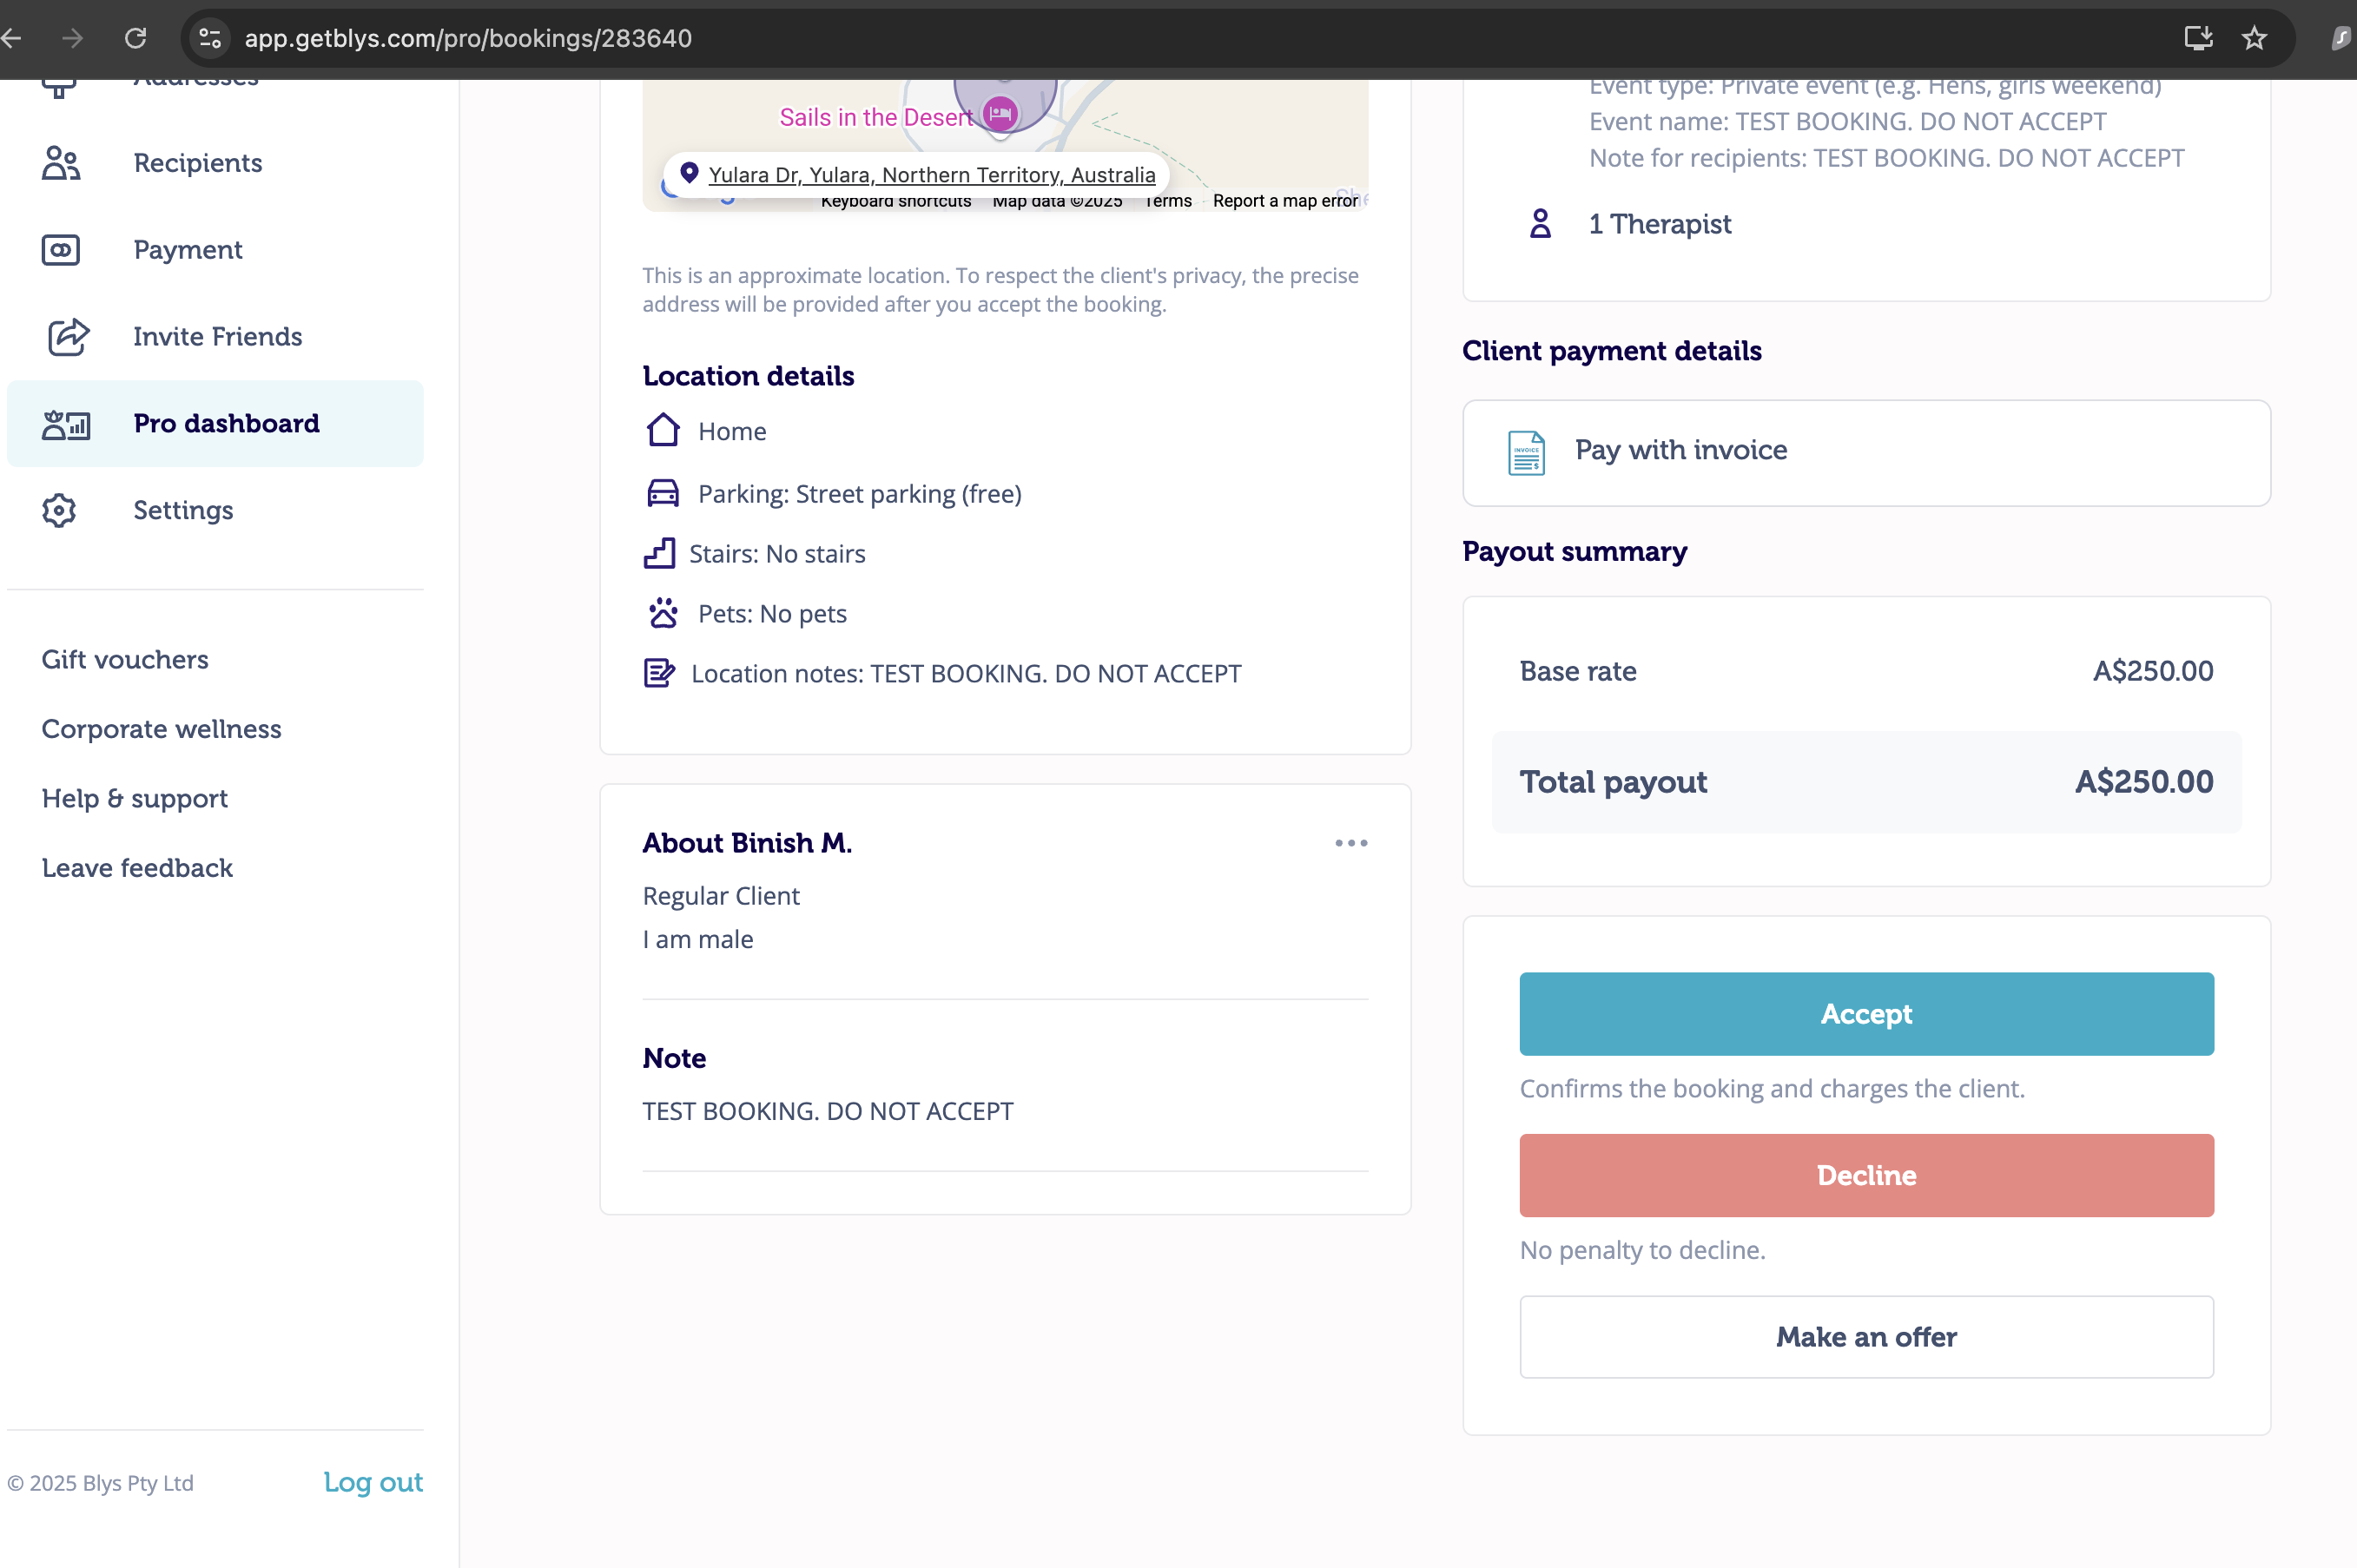Click the Make an offer button
Screen dimensions: 2357x1568
point(1866,1337)
